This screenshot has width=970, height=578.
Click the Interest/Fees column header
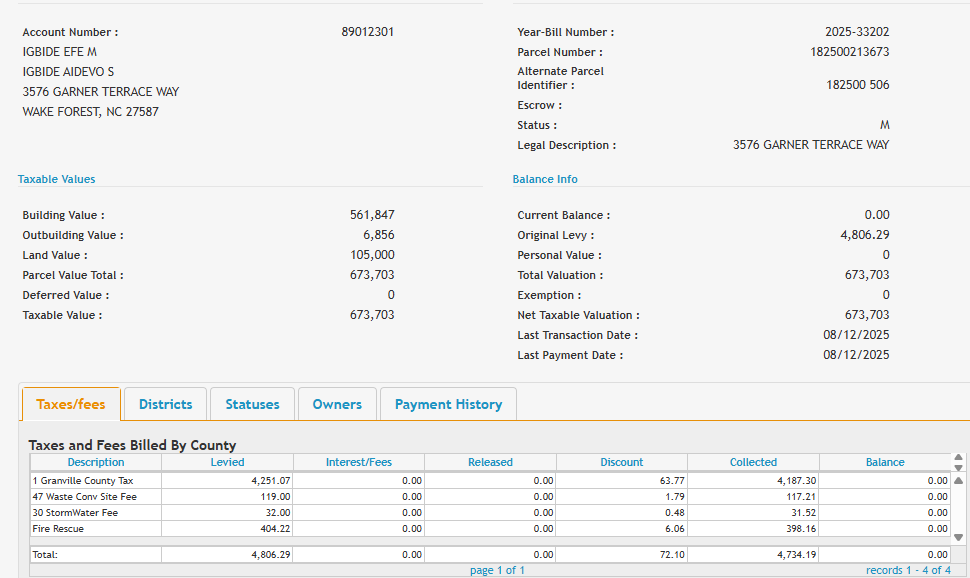[x=359, y=462]
